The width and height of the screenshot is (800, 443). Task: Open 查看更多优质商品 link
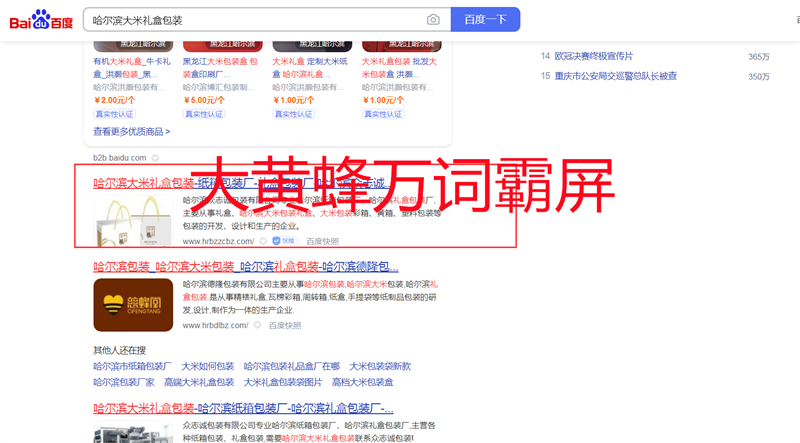coord(132,132)
